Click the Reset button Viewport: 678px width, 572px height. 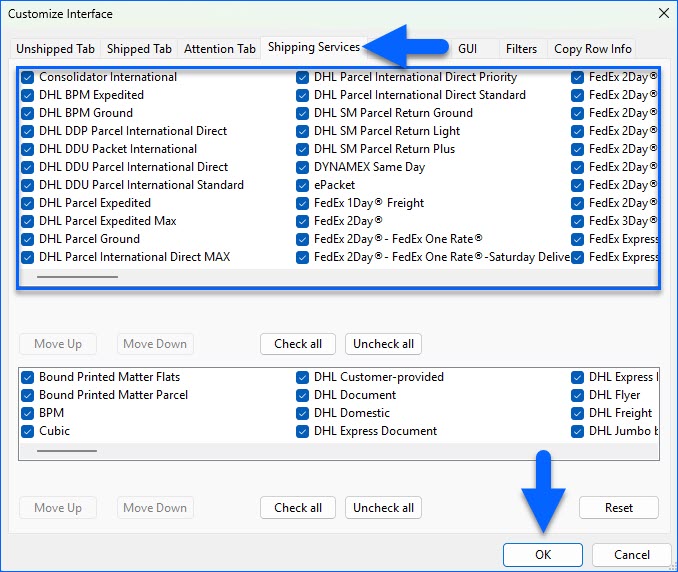pyautogui.click(x=618, y=508)
